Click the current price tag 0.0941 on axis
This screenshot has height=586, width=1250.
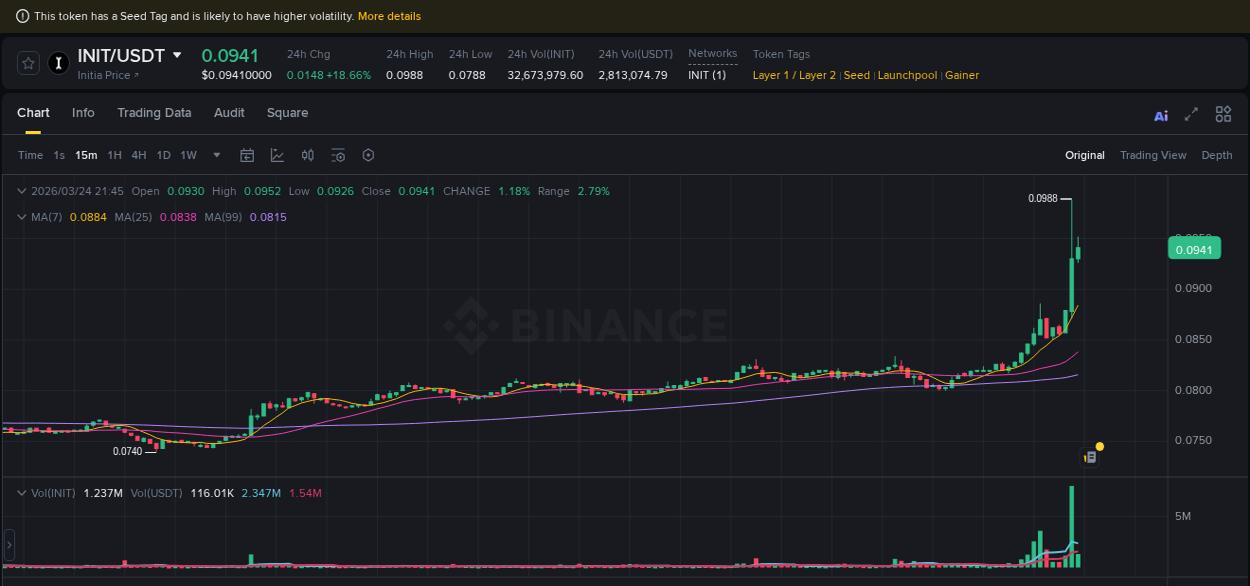tap(1194, 249)
